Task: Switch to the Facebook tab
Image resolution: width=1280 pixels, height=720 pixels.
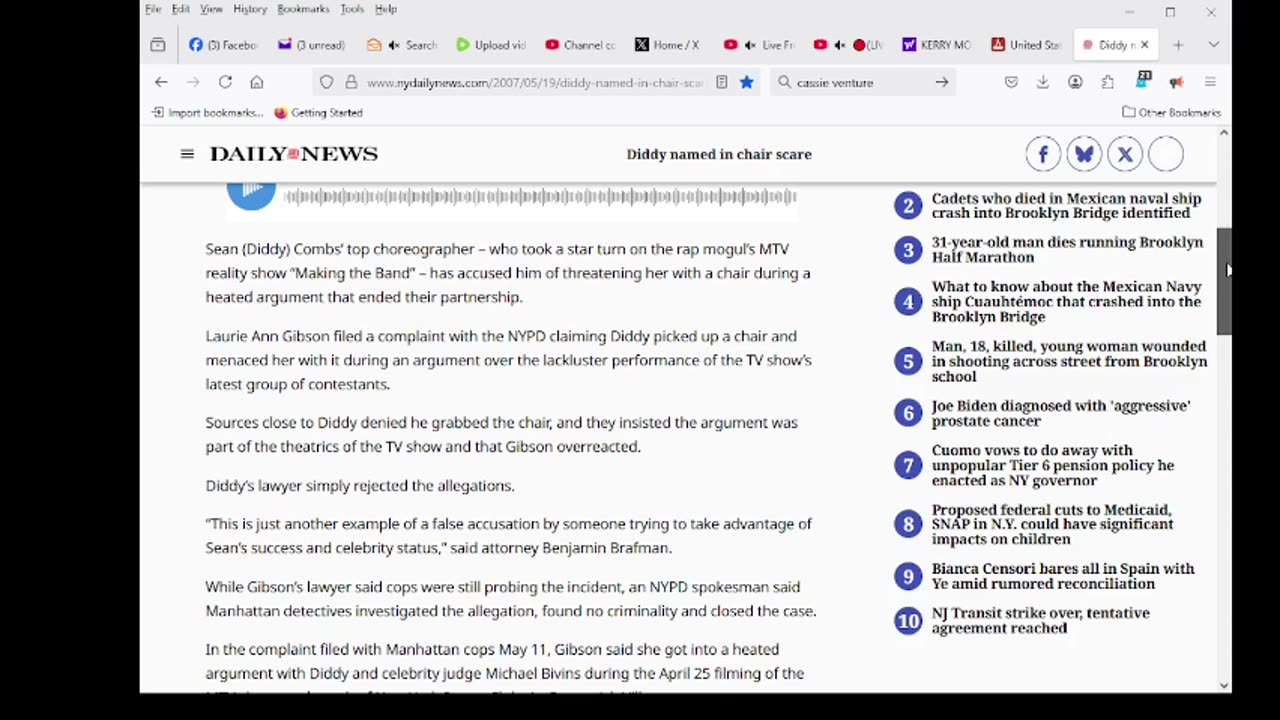Action: click(x=223, y=45)
